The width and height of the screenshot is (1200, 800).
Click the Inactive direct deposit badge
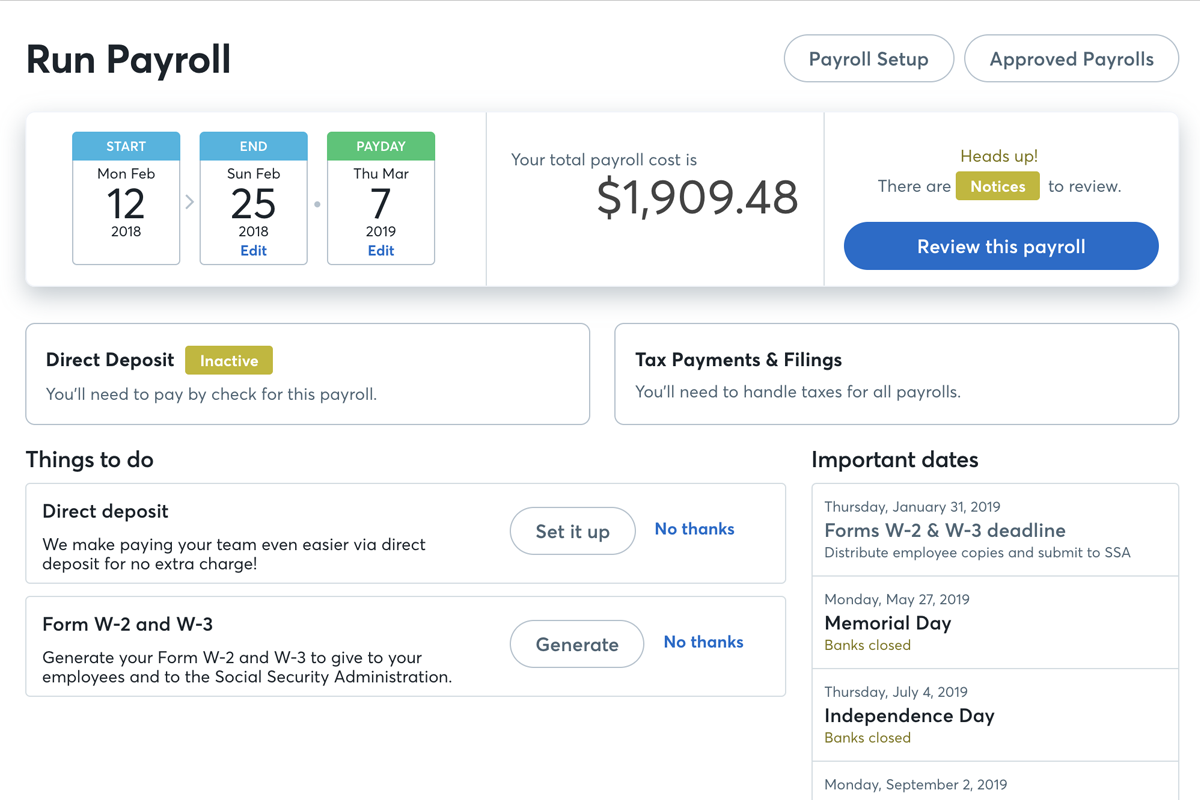(229, 360)
